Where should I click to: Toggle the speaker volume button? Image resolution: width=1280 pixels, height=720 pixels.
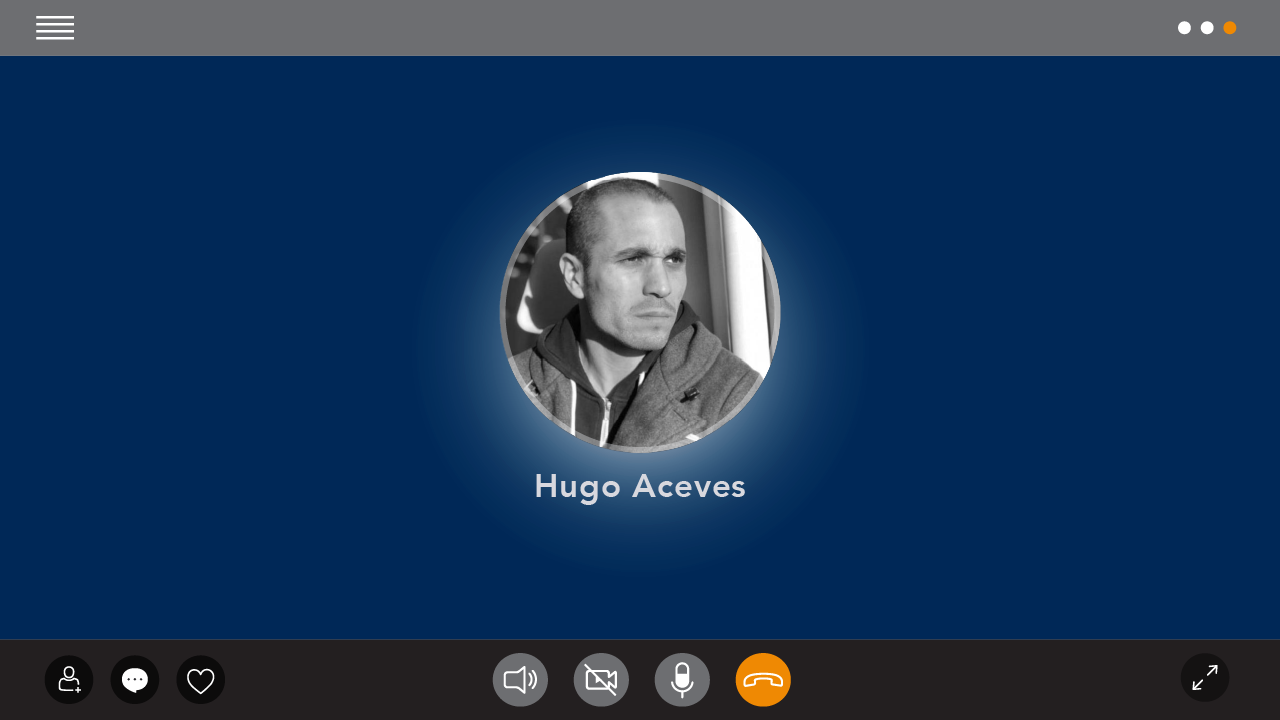(520, 680)
